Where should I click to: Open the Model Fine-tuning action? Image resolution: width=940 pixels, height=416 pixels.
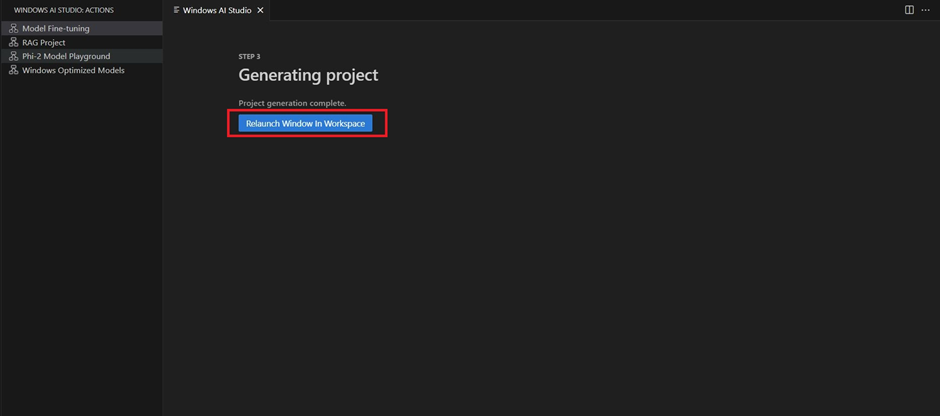coord(56,28)
